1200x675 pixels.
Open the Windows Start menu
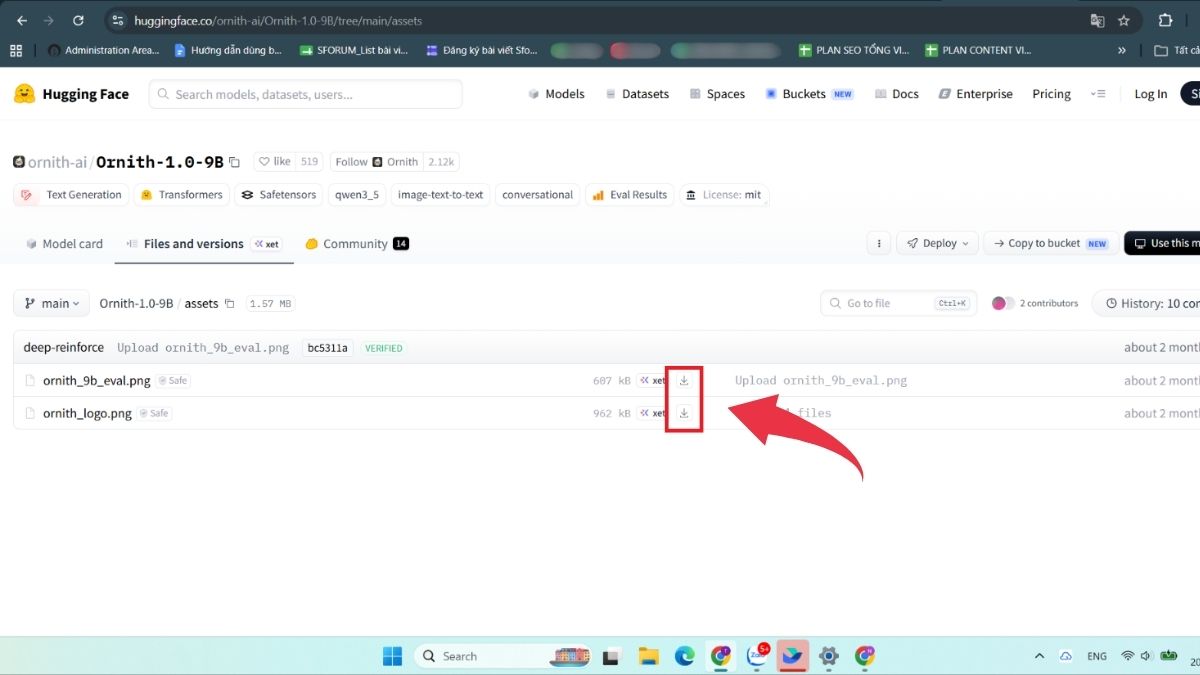click(392, 656)
